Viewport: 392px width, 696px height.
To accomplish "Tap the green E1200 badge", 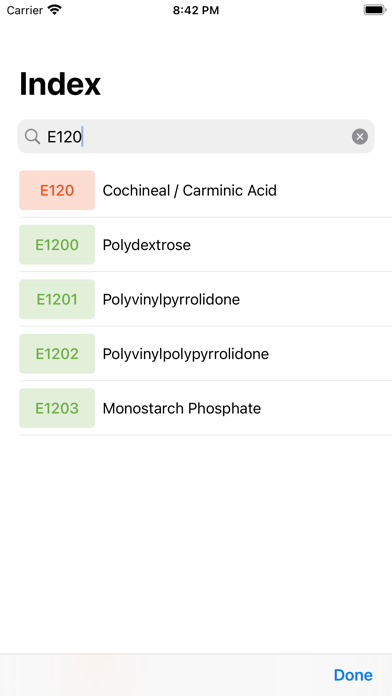I will tap(57, 245).
